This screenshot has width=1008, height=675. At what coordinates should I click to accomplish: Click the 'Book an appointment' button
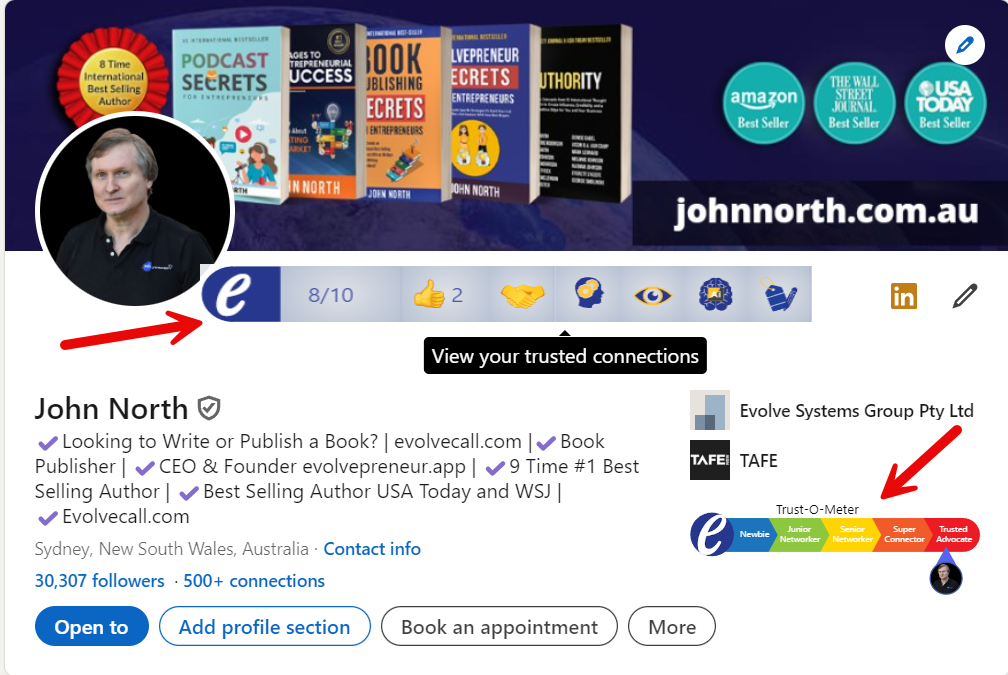pos(500,626)
